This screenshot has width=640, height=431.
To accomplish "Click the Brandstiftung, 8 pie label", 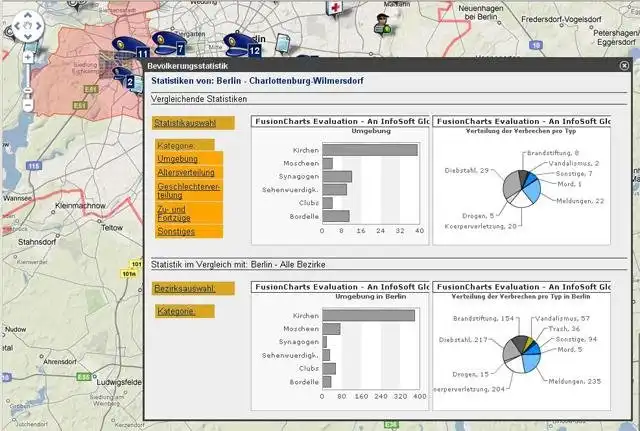I will 553,153.
